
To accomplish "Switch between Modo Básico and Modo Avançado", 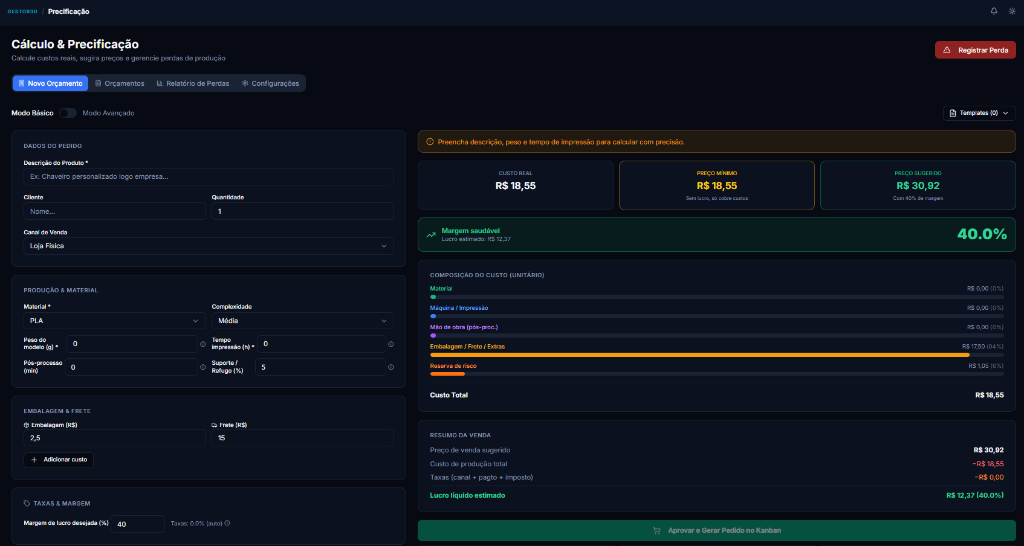I will click(68, 113).
